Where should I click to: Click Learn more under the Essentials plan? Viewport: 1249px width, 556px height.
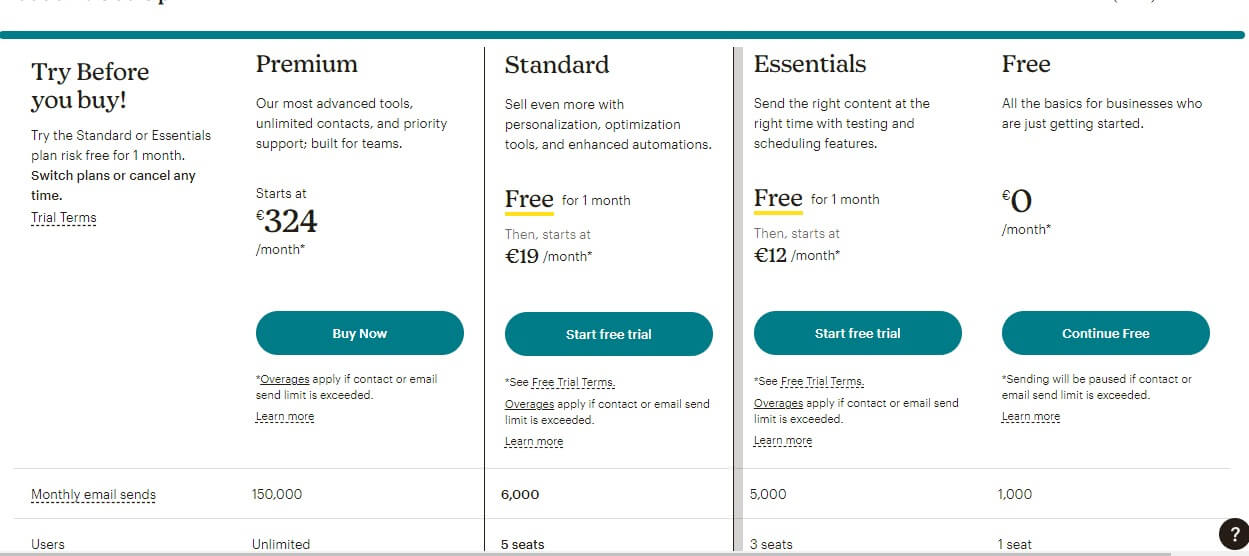(783, 441)
